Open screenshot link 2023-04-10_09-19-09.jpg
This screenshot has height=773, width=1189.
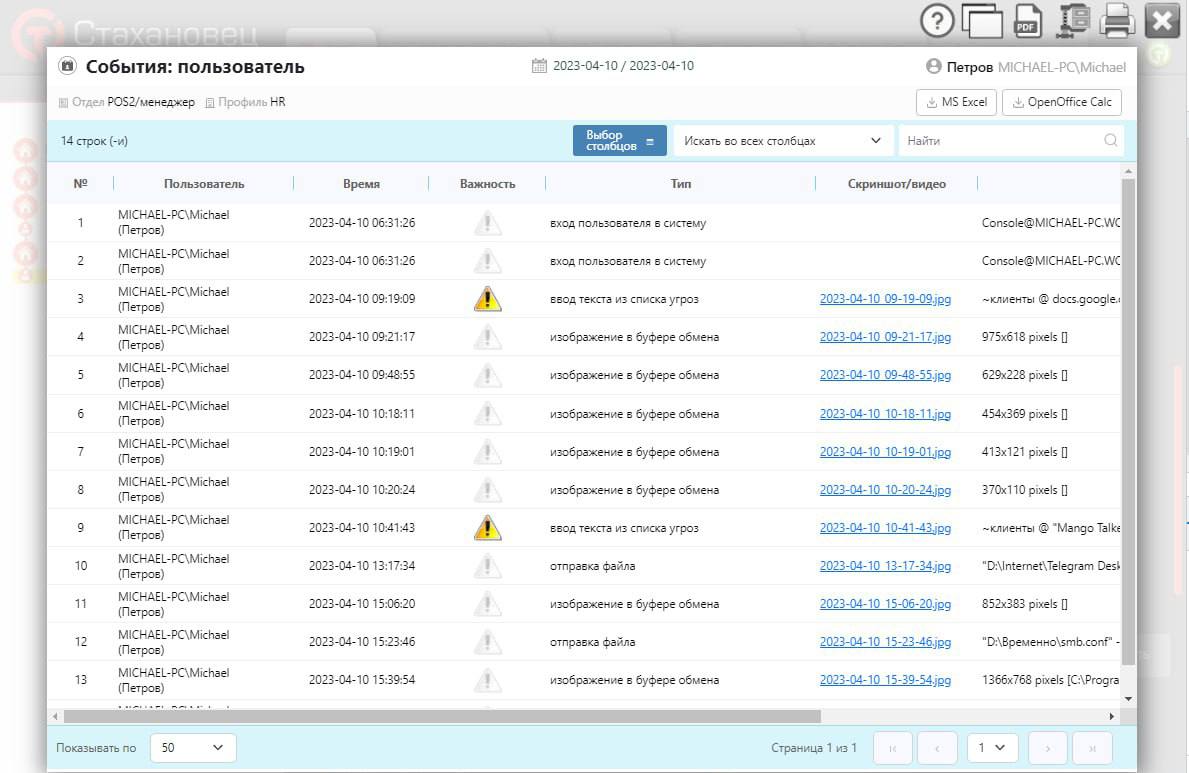[x=885, y=299]
